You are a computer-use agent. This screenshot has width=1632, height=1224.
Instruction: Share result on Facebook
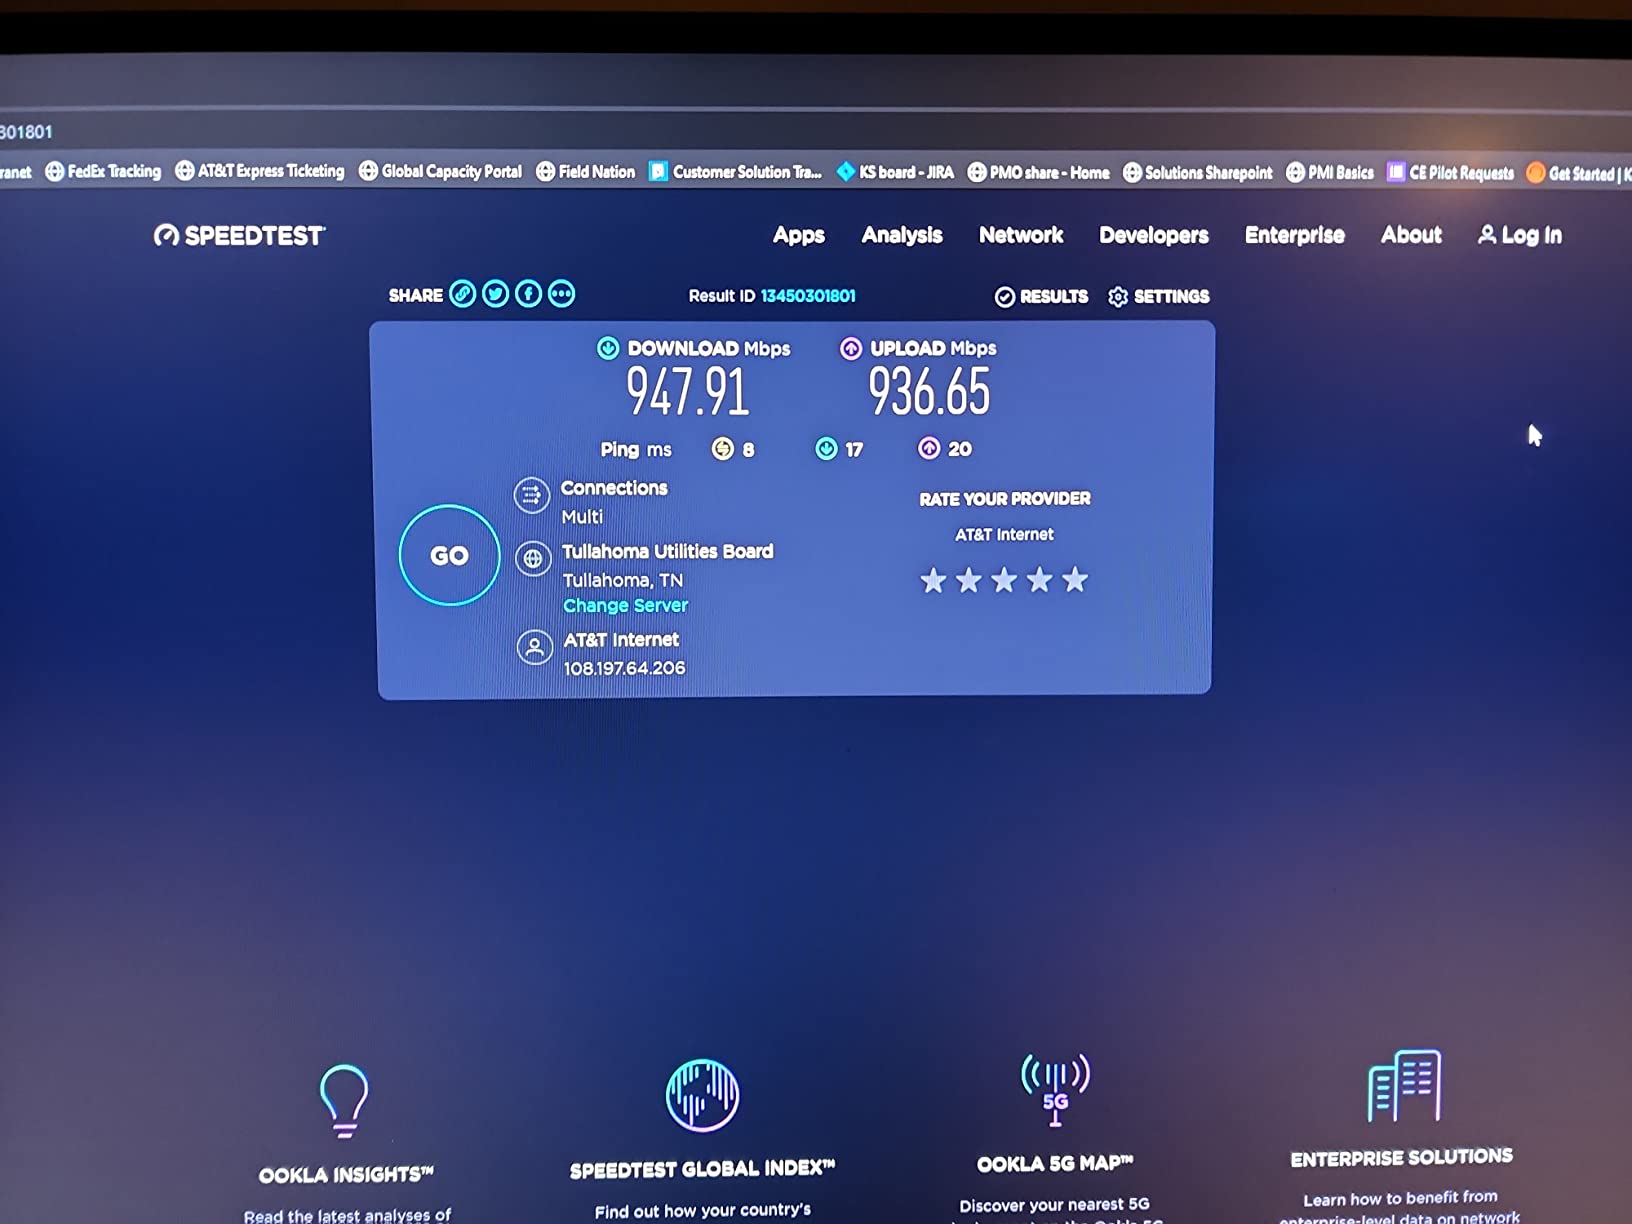coord(528,294)
